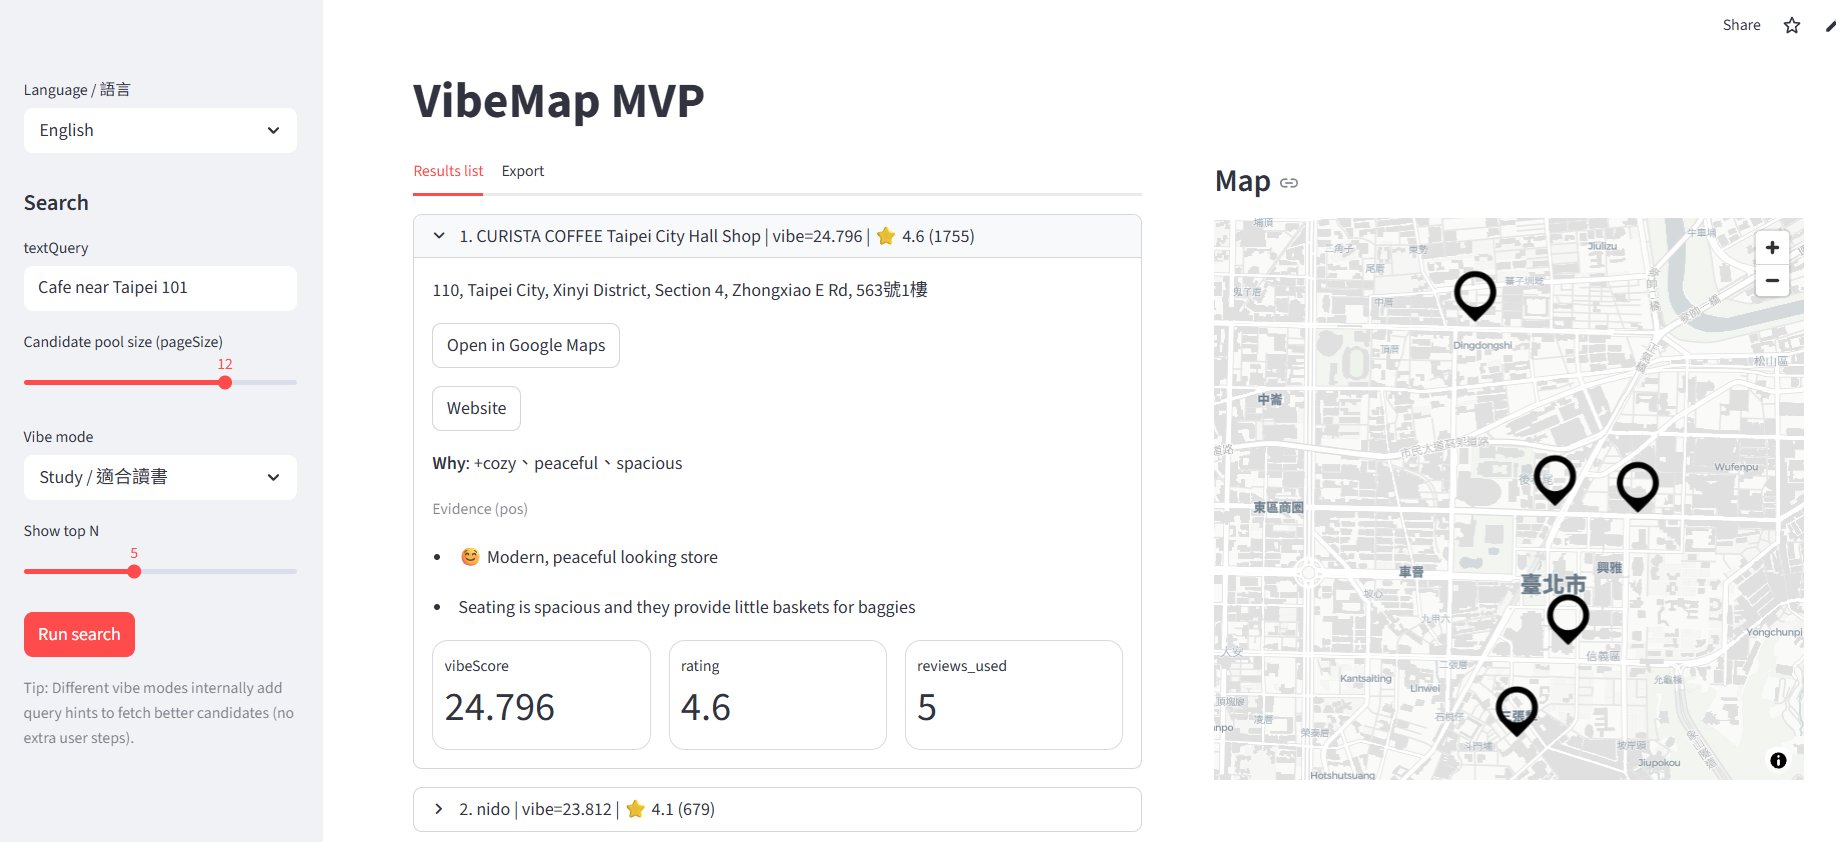Click Open in Google Maps button
Viewport: 1836px width, 842px height.
pyautogui.click(x=525, y=346)
